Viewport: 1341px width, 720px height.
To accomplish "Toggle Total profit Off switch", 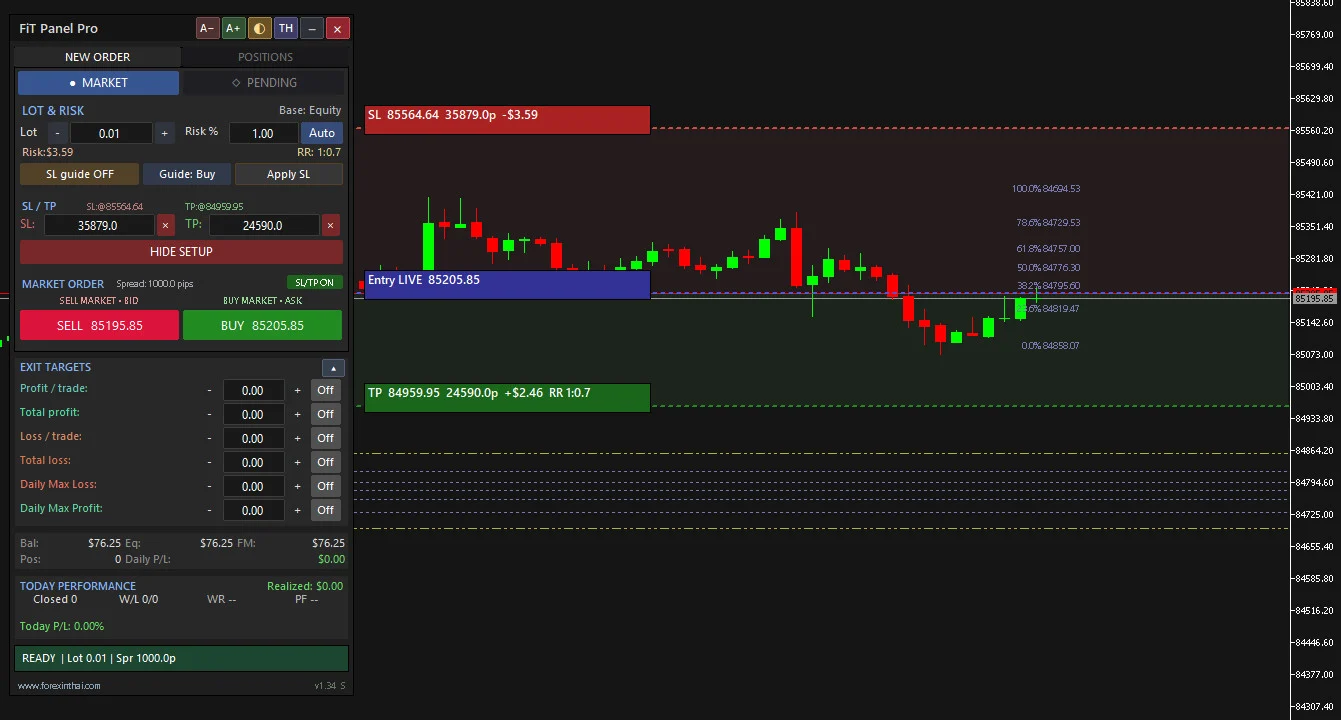I will (325, 414).
